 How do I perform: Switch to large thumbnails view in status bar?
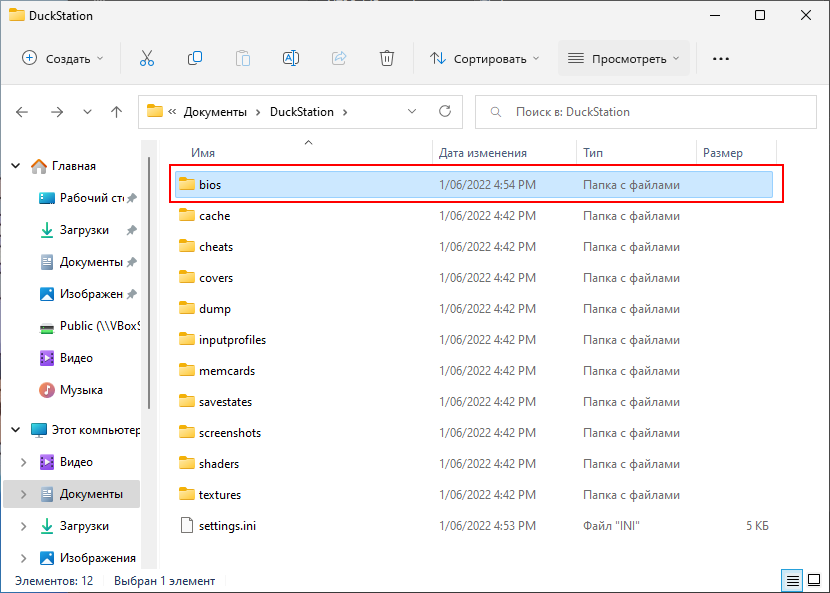tap(814, 581)
